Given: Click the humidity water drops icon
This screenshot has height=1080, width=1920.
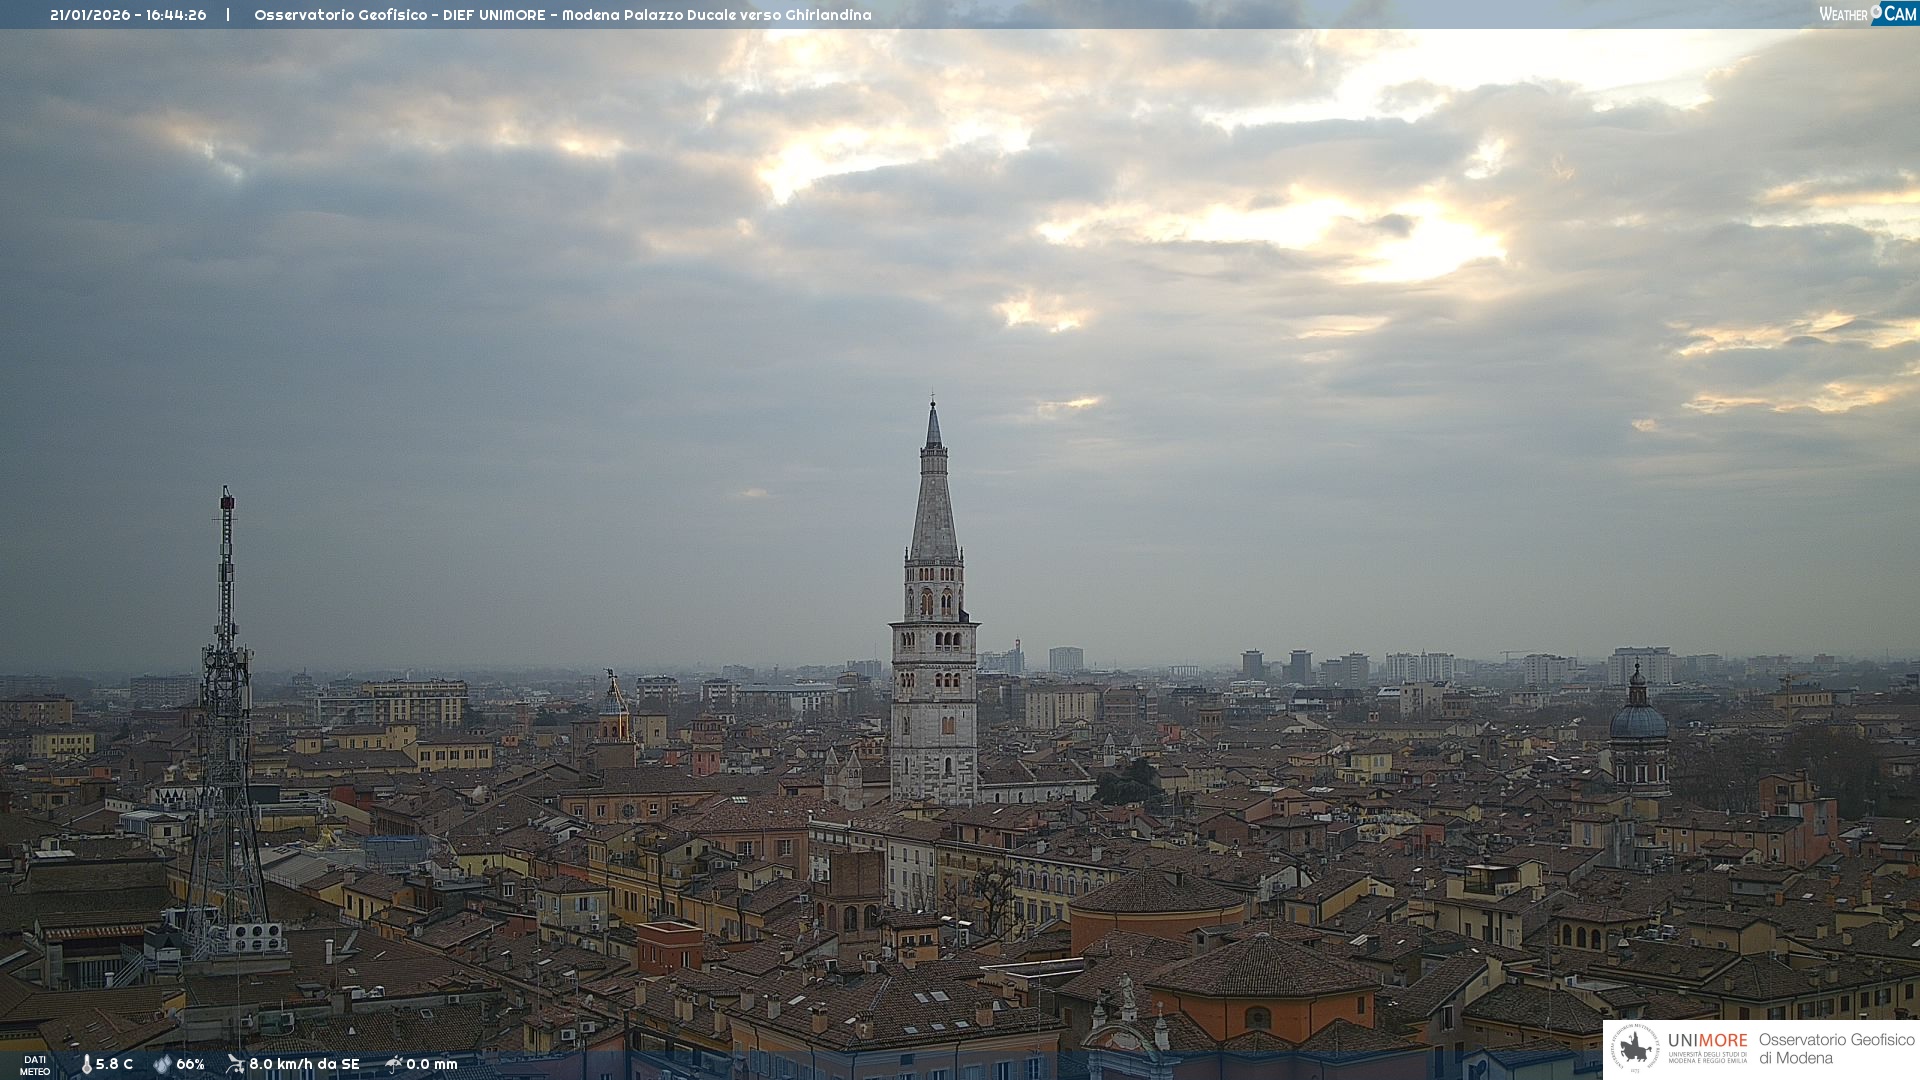Looking at the screenshot, I should pos(162,1065).
